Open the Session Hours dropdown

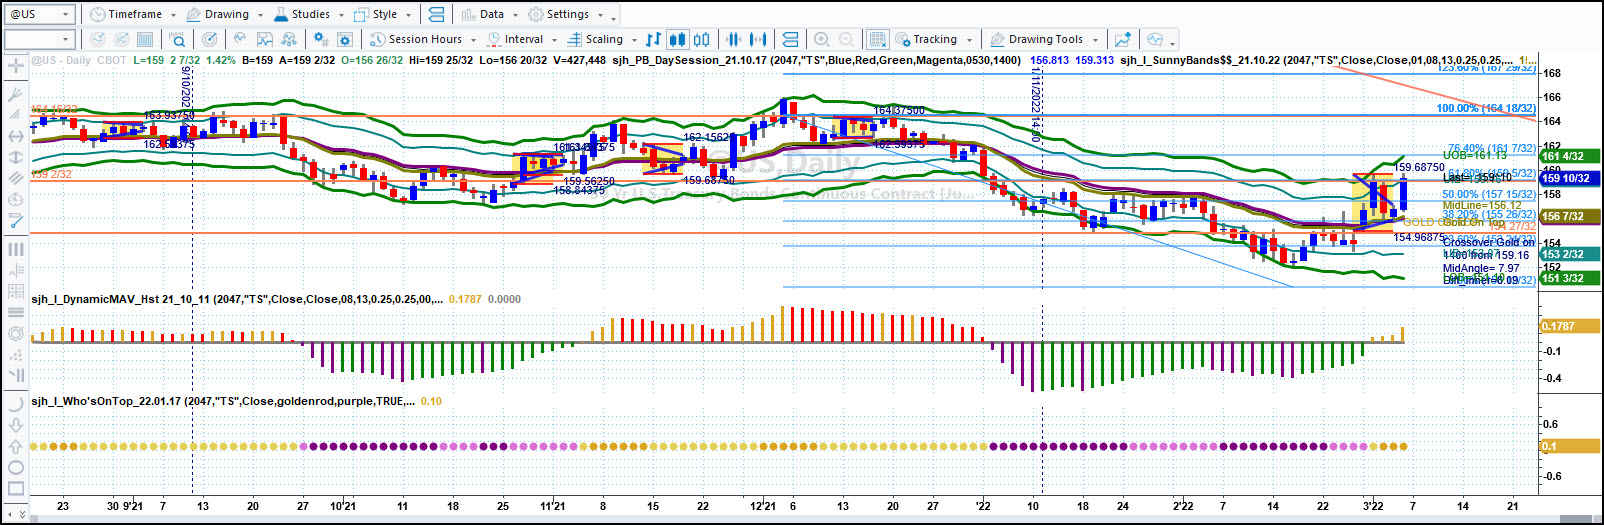[422, 39]
